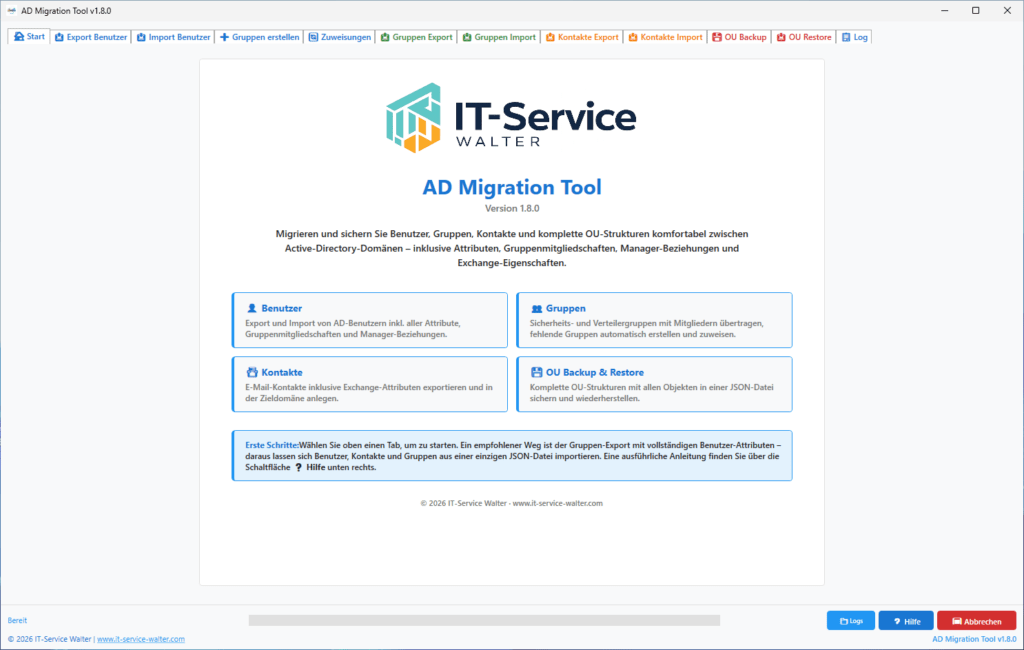Click the Benutzer card heading
The height and width of the screenshot is (650, 1024).
281,308
